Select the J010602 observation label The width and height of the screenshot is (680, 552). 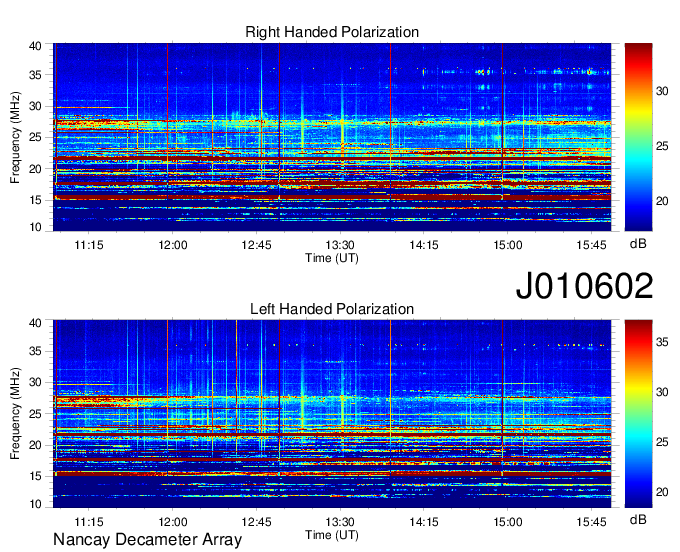[x=584, y=286]
